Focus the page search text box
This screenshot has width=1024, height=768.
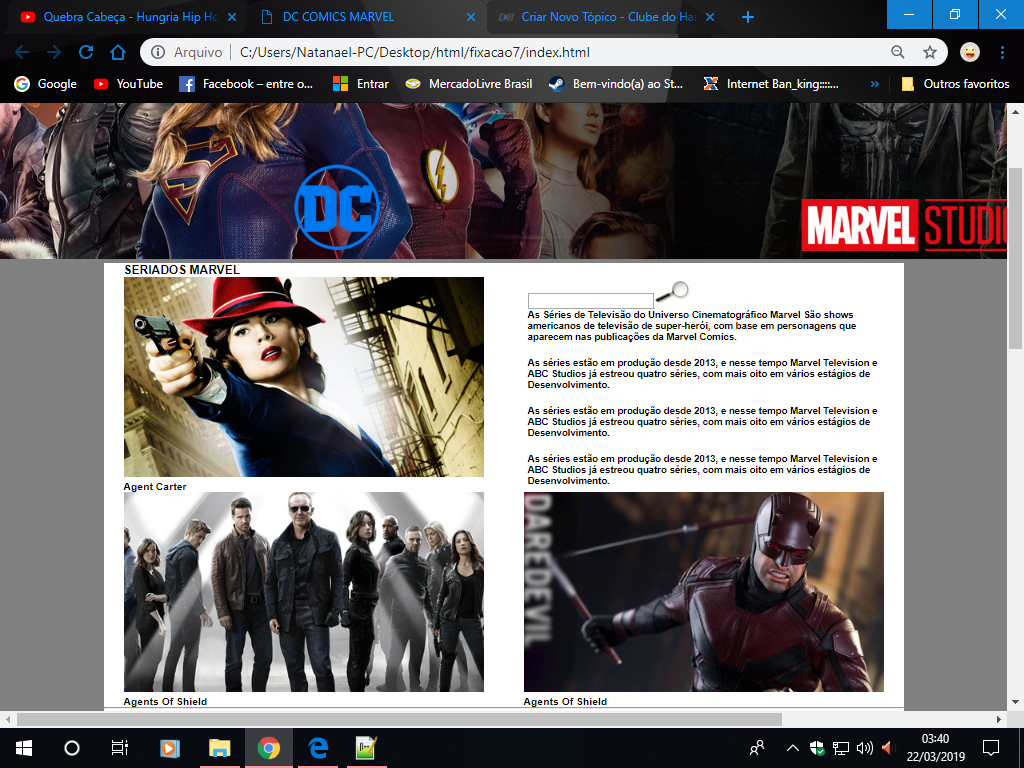pos(590,300)
